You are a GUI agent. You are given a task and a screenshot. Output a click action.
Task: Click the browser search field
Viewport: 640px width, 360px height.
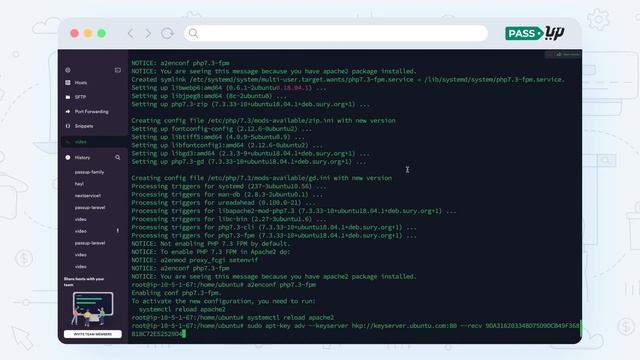click(336, 33)
